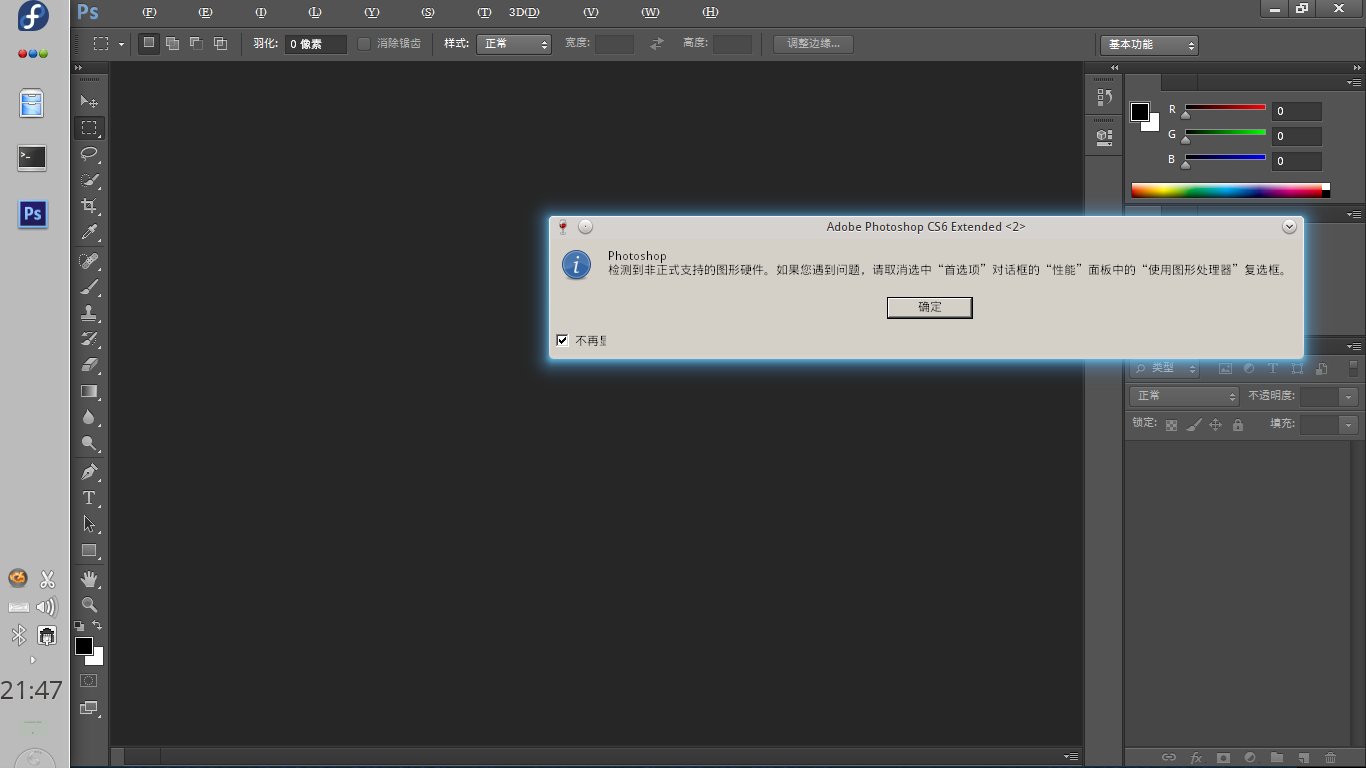Open the 填充 fill dropdown arrow
This screenshot has width=1366, height=768.
1349,425
